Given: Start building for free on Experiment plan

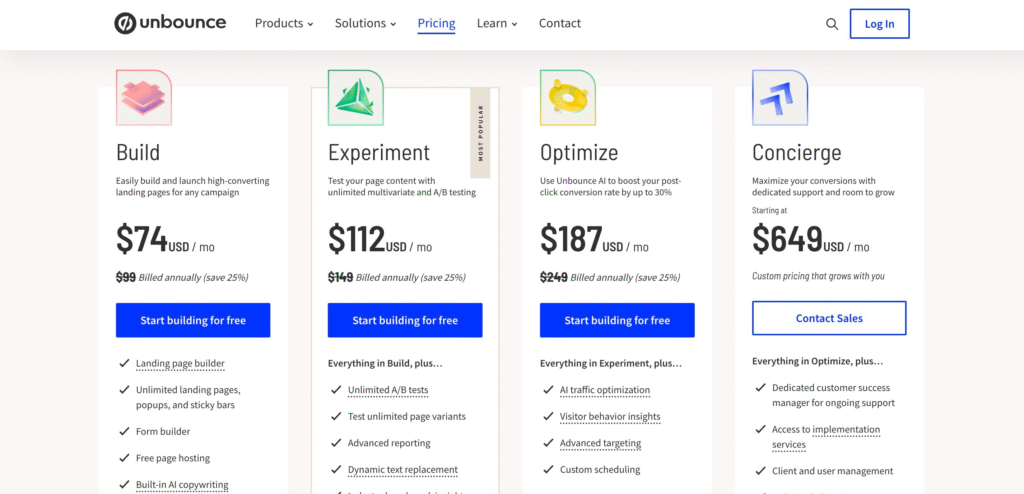Looking at the screenshot, I should [405, 320].
